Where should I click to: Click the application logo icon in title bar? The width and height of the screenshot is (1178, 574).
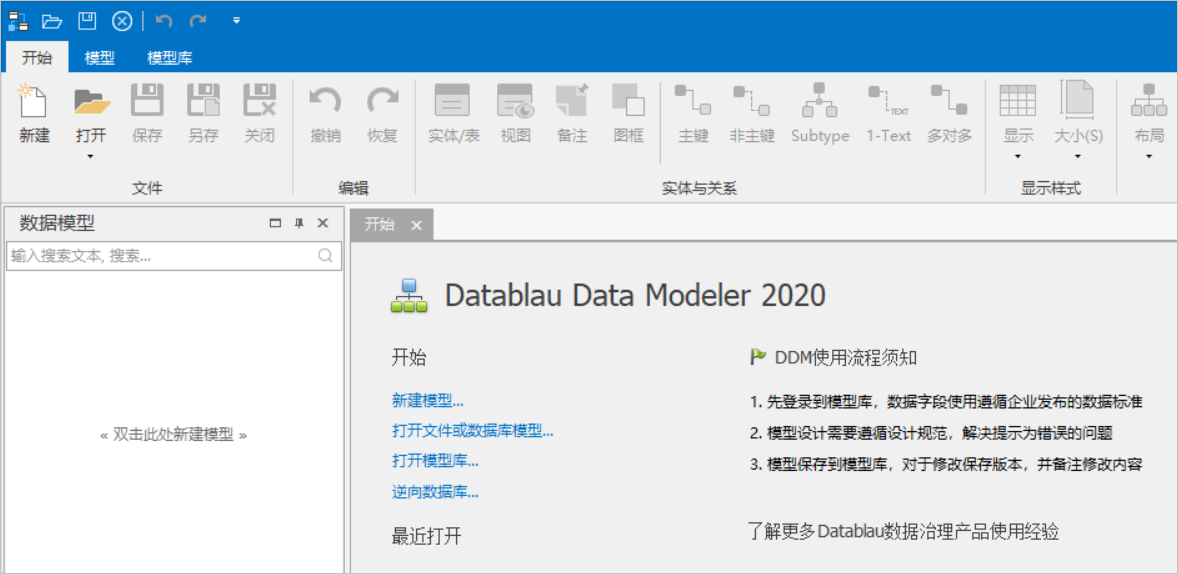pyautogui.click(x=17, y=20)
